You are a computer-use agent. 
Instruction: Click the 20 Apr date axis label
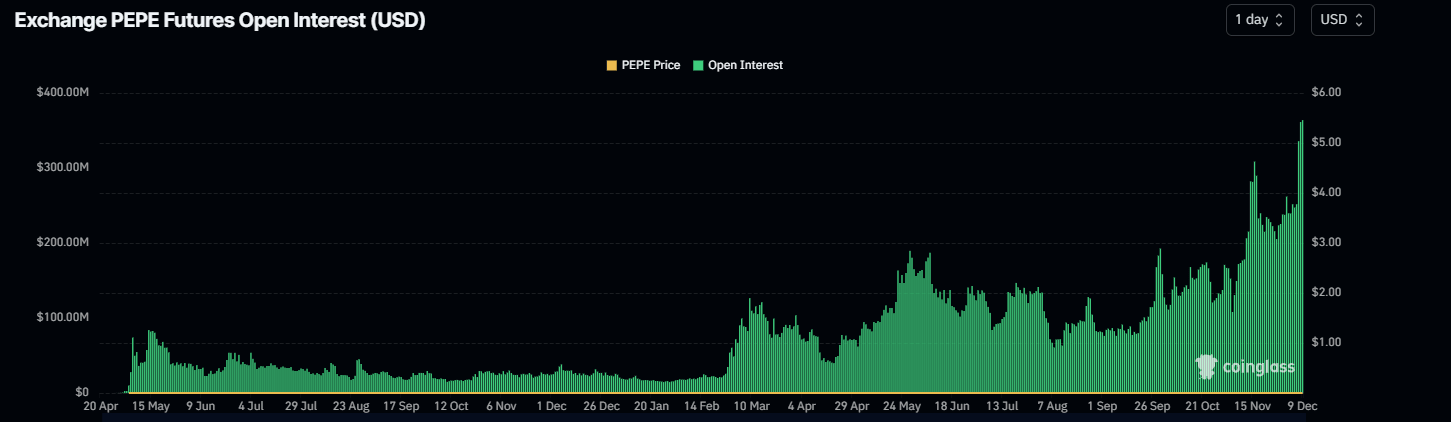coord(101,407)
